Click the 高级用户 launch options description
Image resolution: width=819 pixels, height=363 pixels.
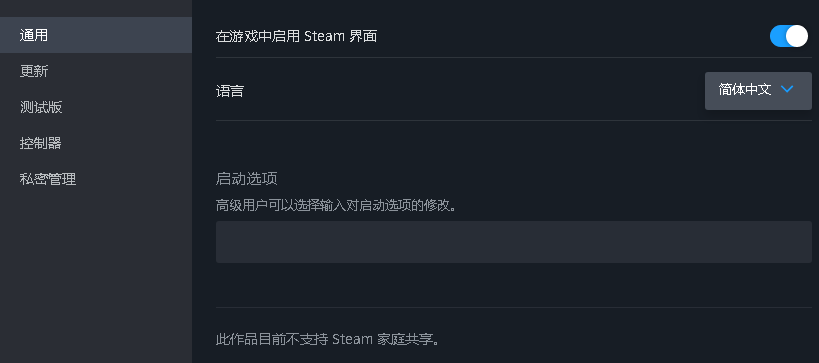[x=336, y=205]
